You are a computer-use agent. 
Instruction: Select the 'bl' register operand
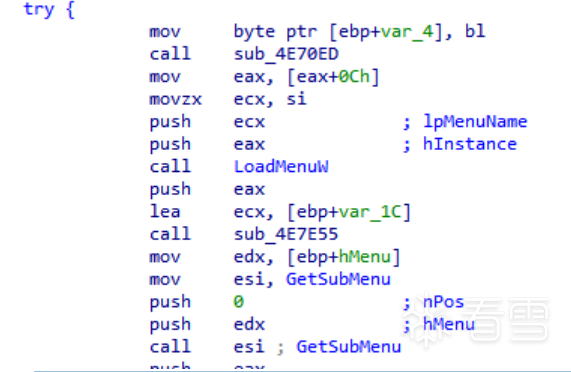475,31
